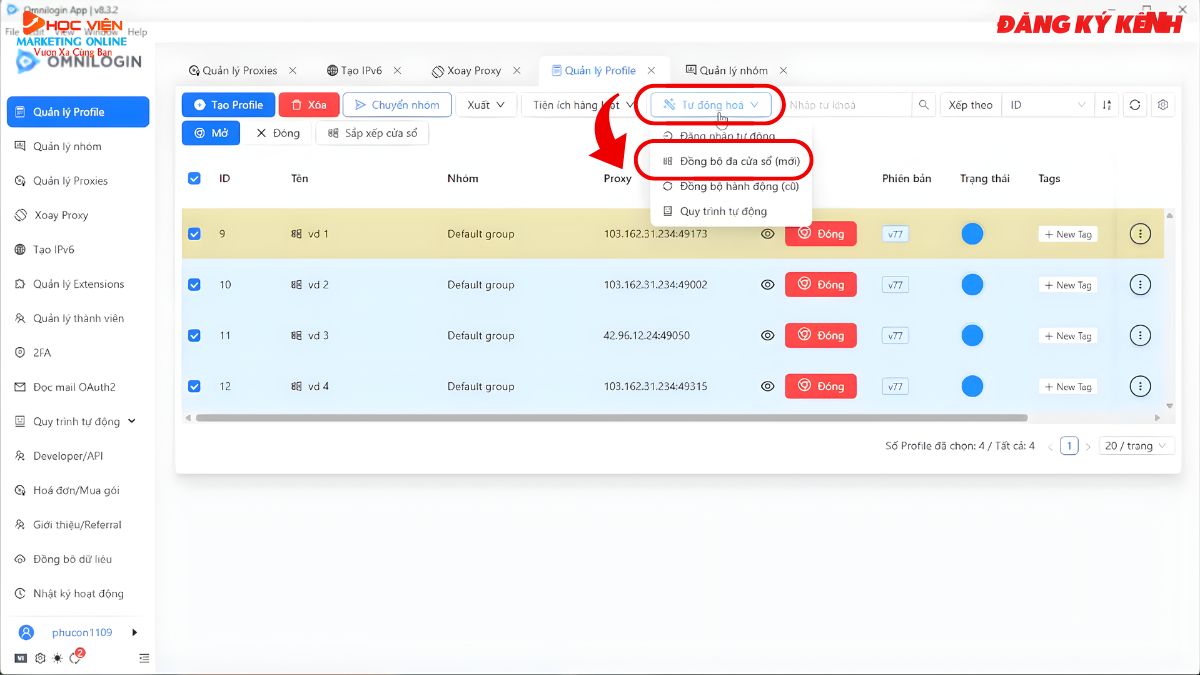This screenshot has width=1200, height=675.
Task: Toggle the select-all checkbox in table header
Action: click(194, 179)
